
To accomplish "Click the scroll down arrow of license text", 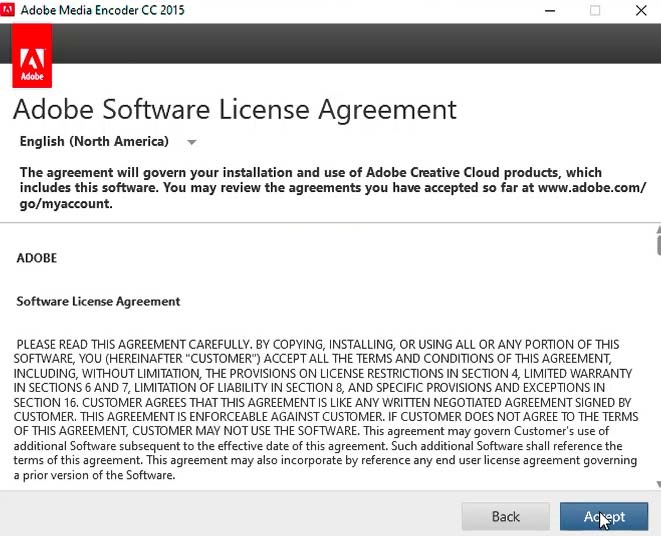I will 657,484.
